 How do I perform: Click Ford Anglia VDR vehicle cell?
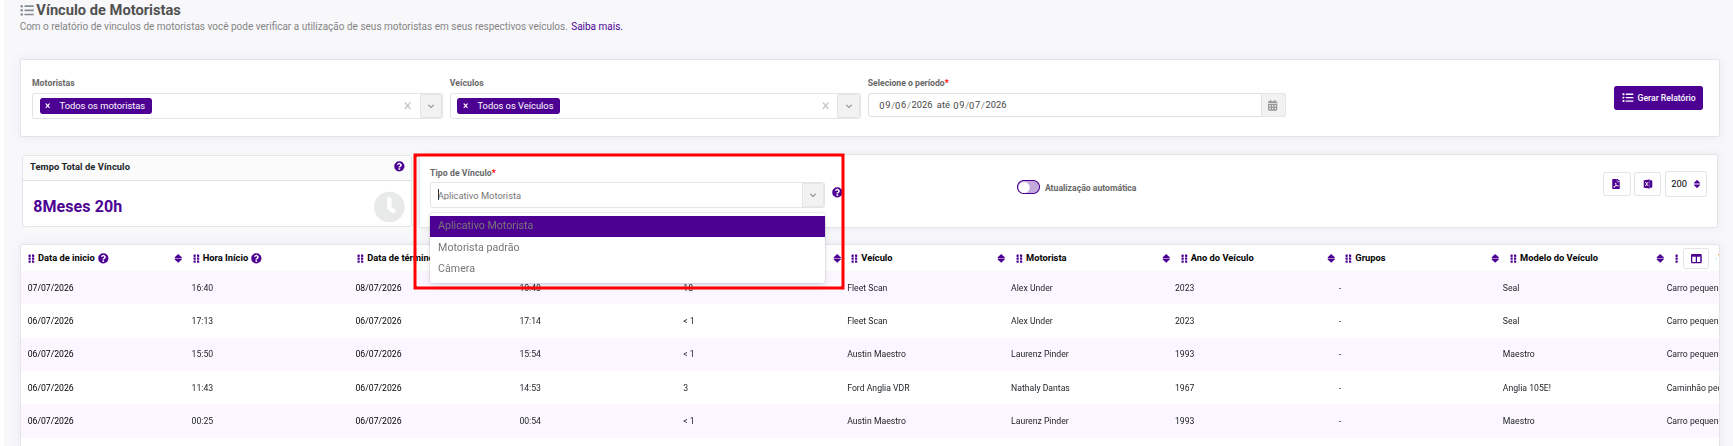878,388
